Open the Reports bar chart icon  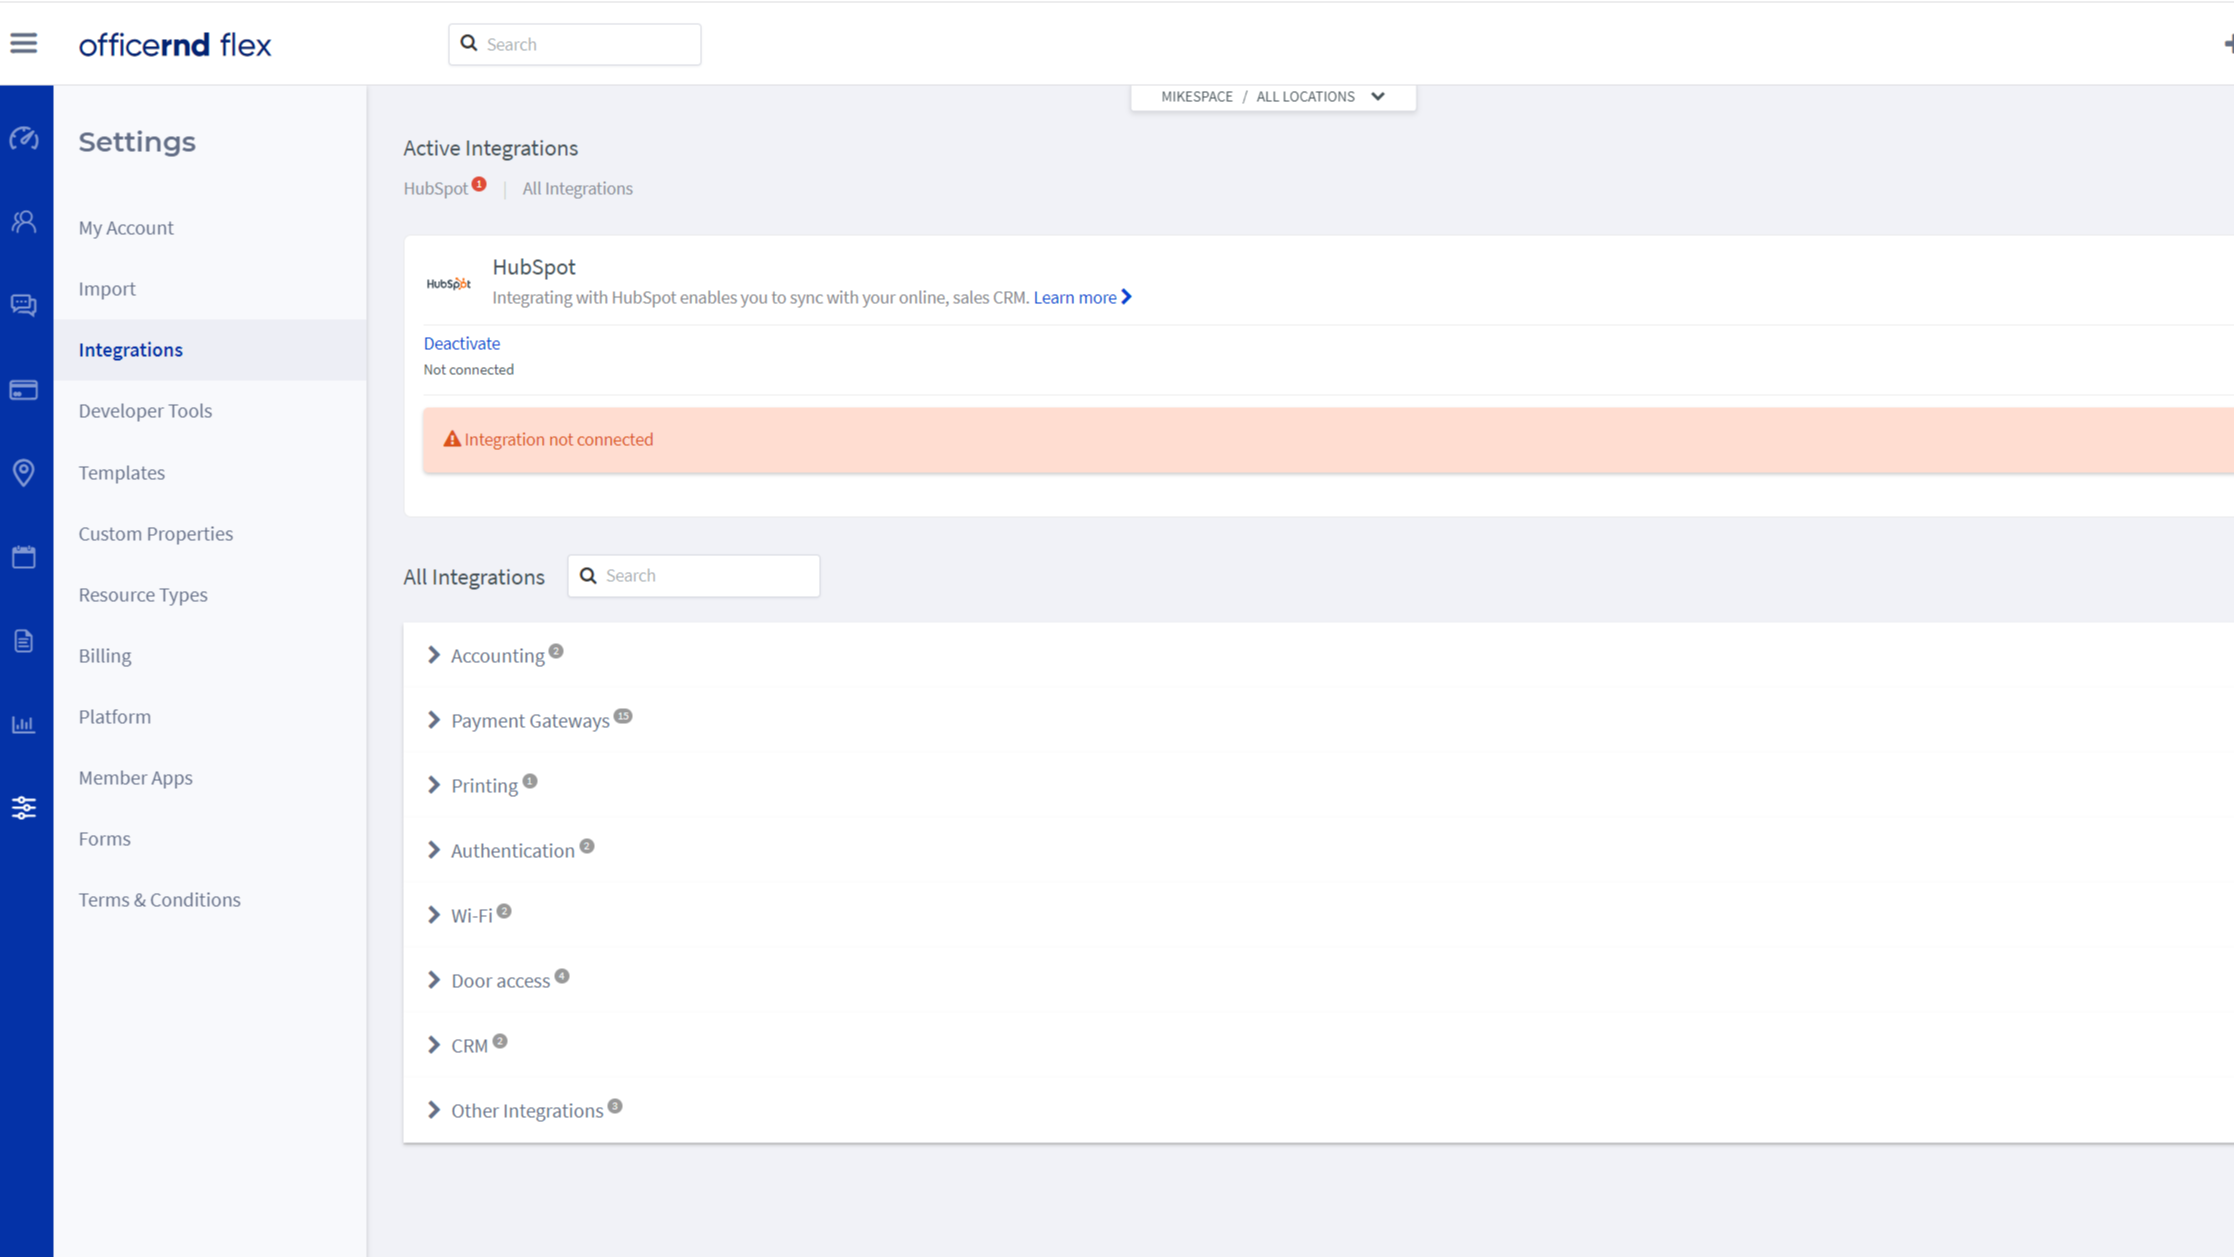24,723
